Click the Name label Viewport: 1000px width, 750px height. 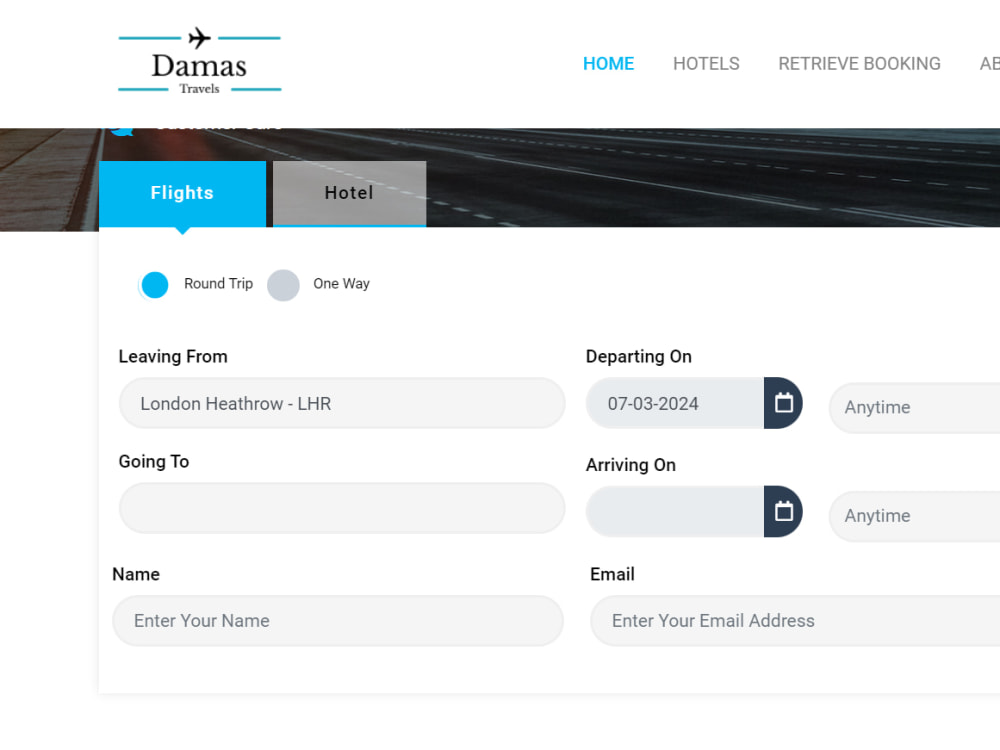tap(136, 575)
